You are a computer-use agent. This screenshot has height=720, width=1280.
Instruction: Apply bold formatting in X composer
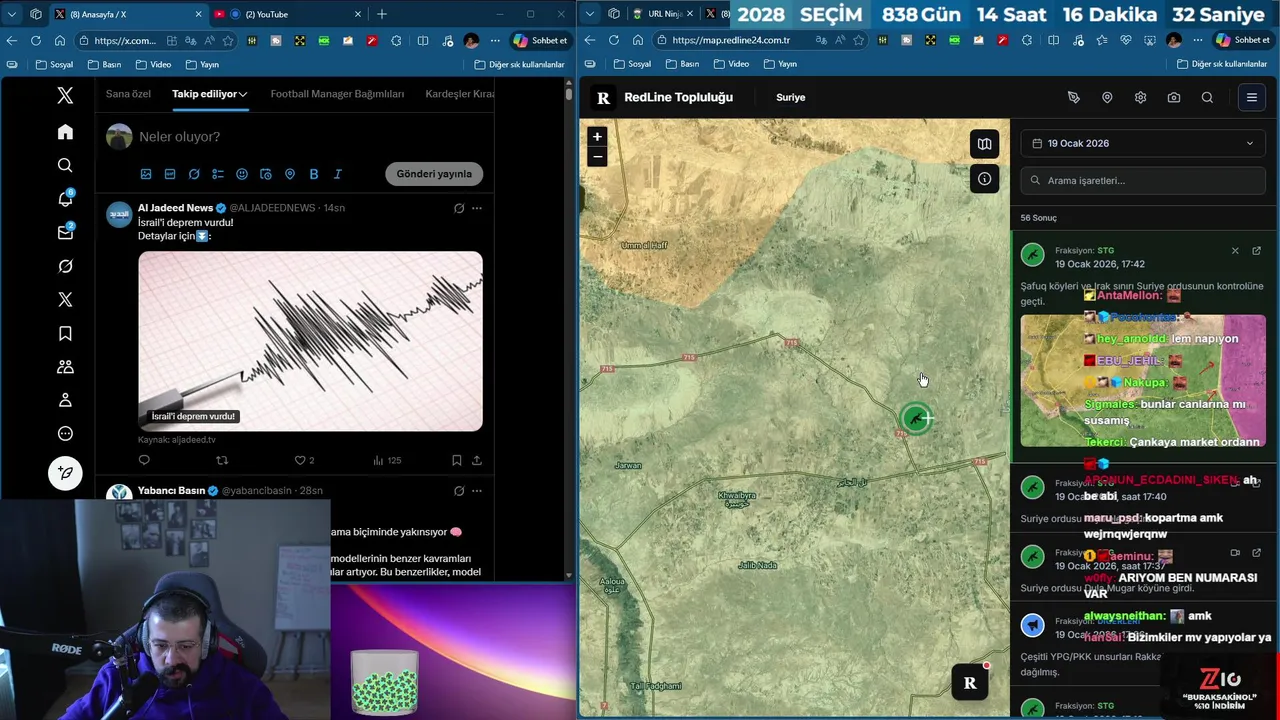point(314,174)
